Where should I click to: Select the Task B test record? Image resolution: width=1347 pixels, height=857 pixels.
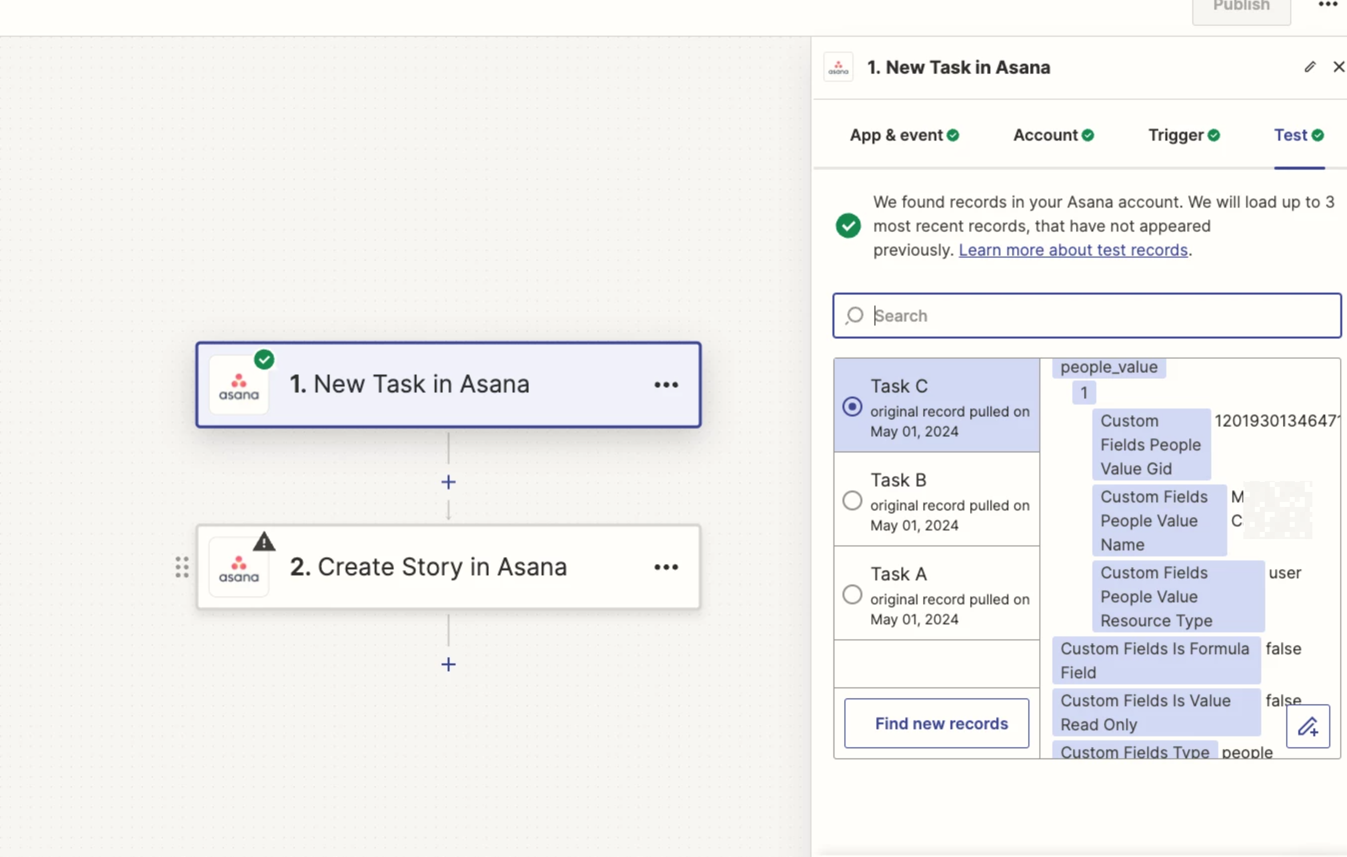pos(852,500)
